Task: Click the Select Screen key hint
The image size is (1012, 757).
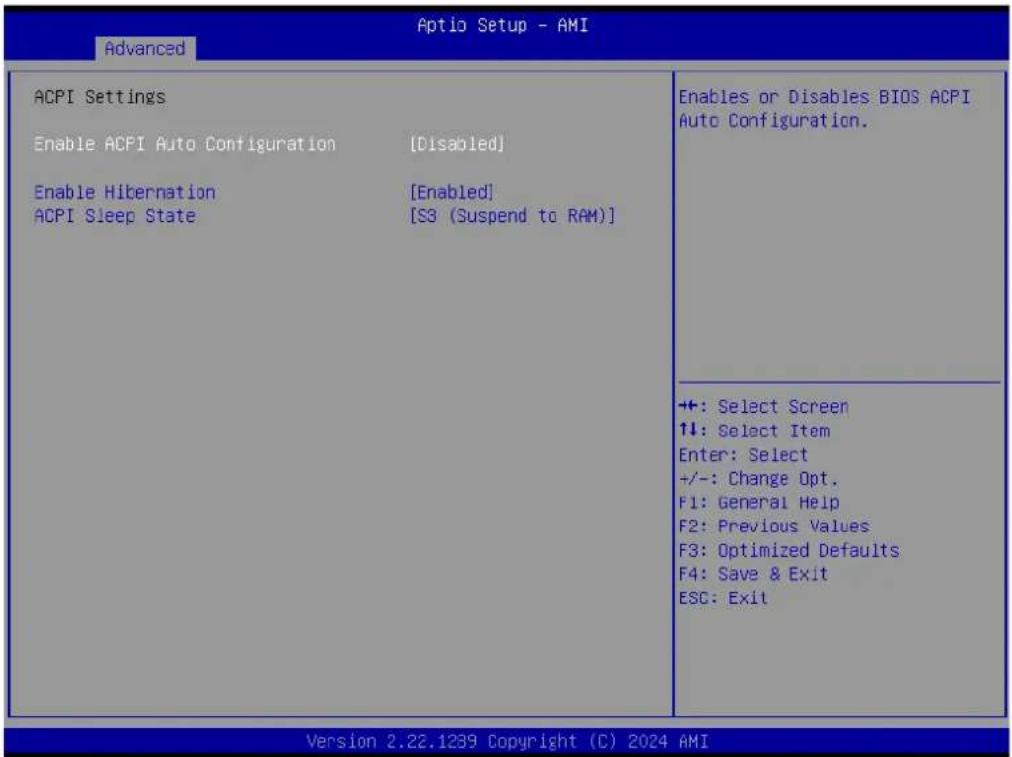Action: click(764, 407)
